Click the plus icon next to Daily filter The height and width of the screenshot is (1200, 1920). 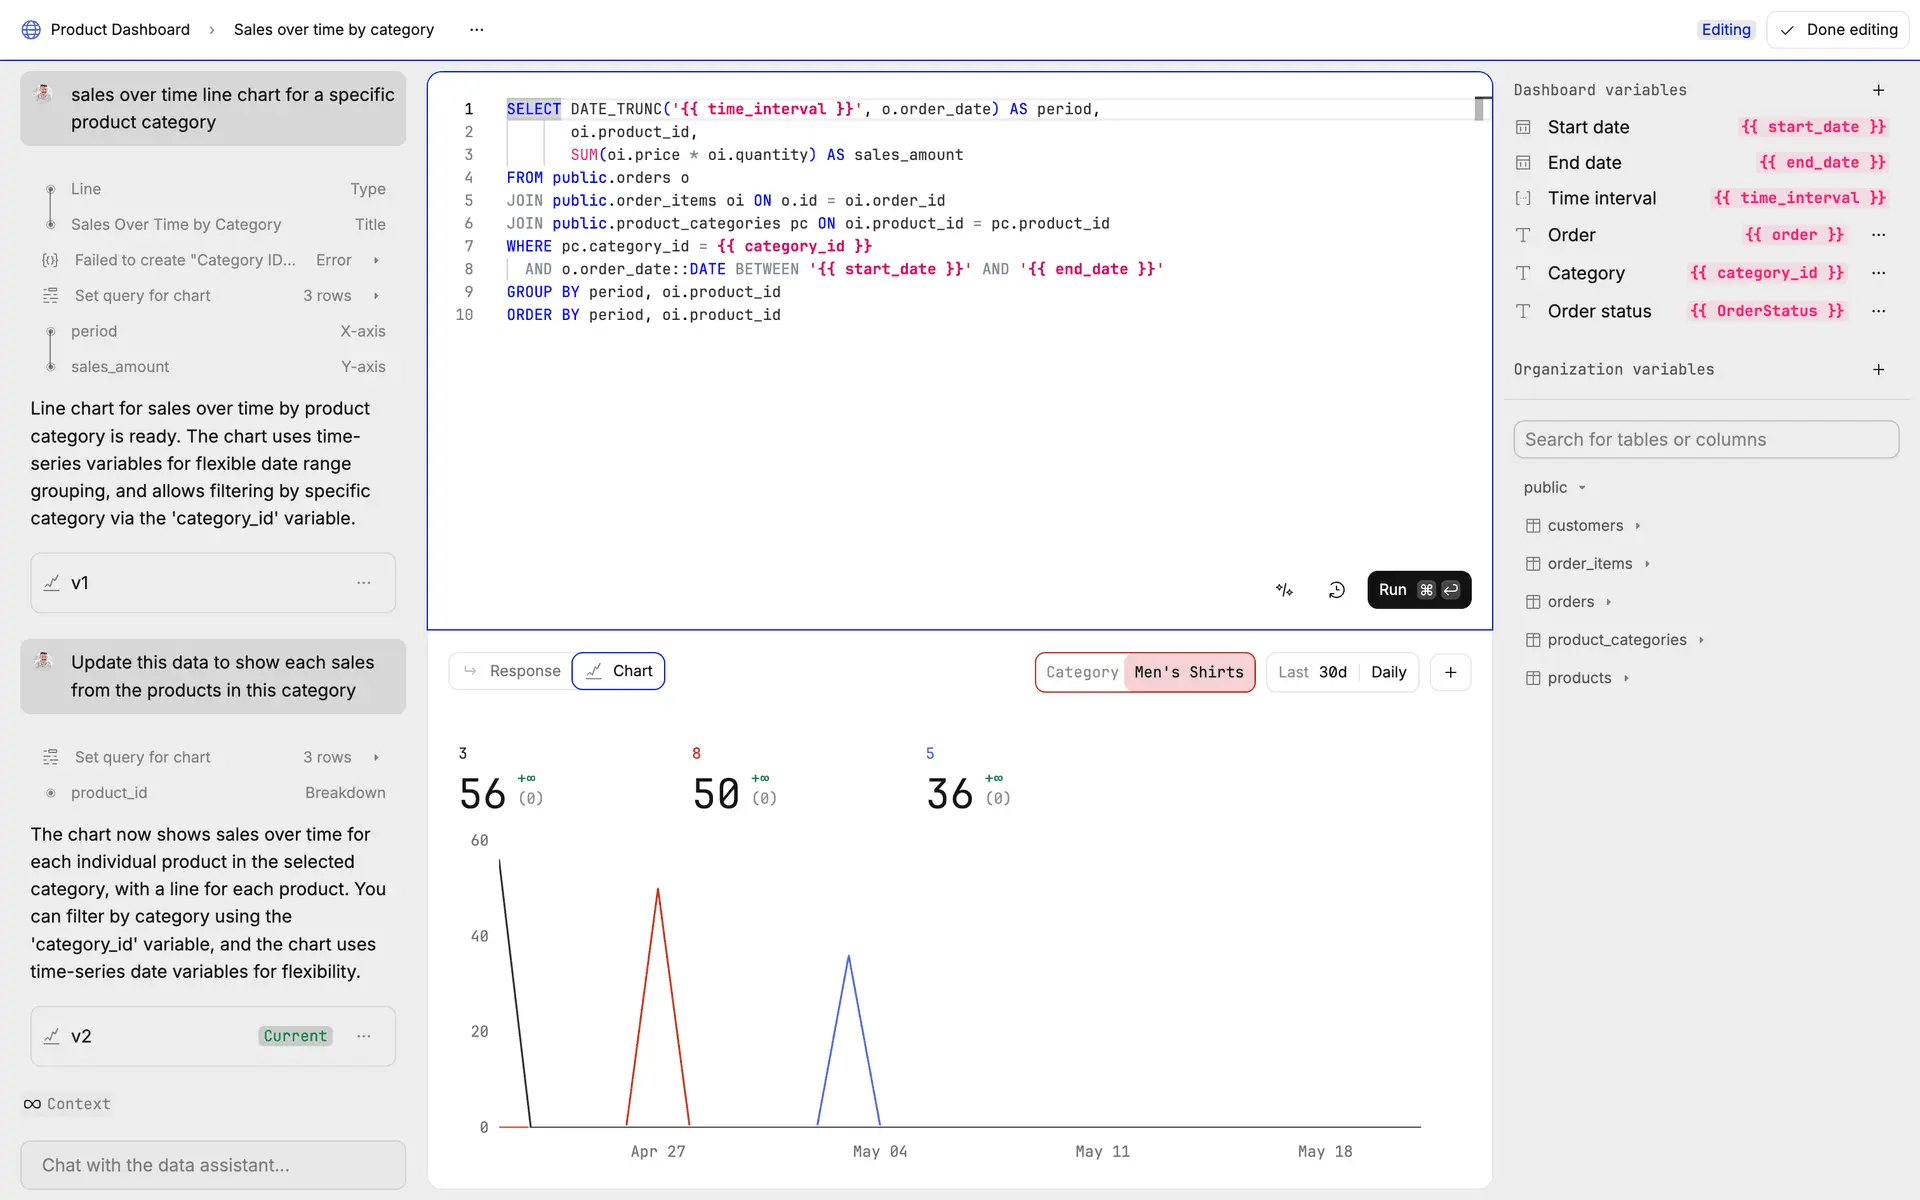(1450, 672)
